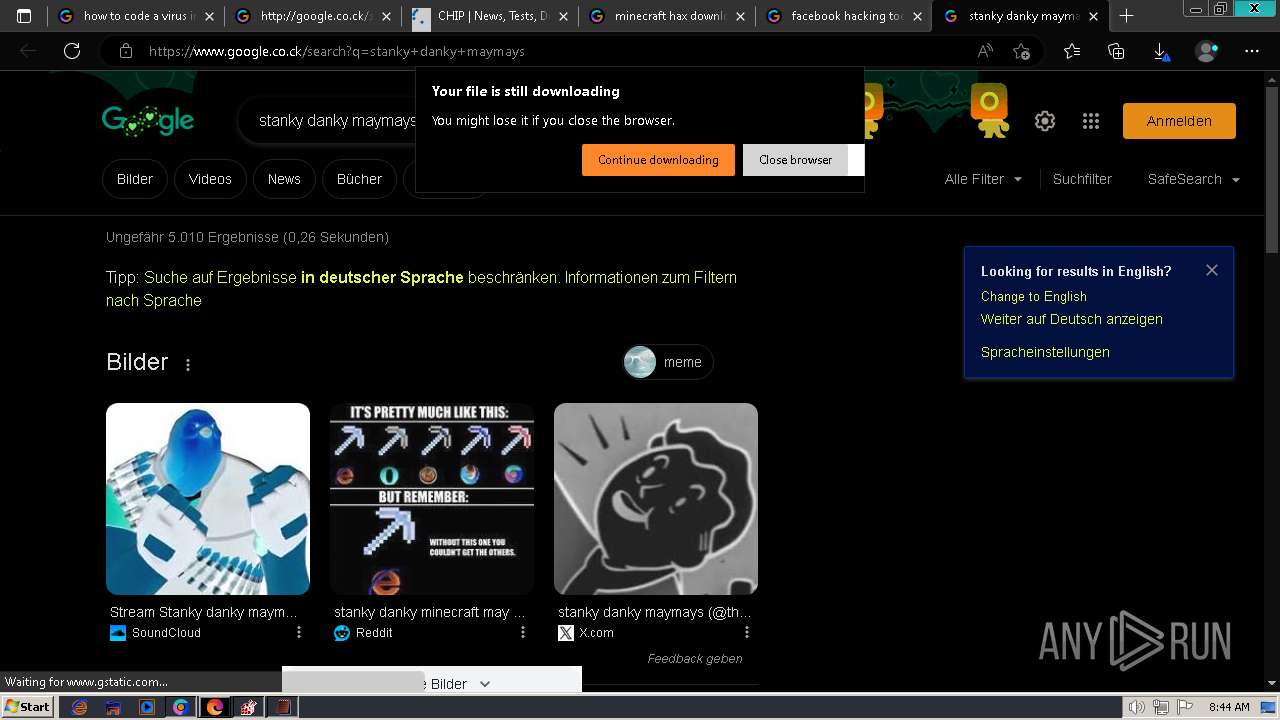
Task: Launch Internet Explorer from the taskbar
Action: pos(80,707)
